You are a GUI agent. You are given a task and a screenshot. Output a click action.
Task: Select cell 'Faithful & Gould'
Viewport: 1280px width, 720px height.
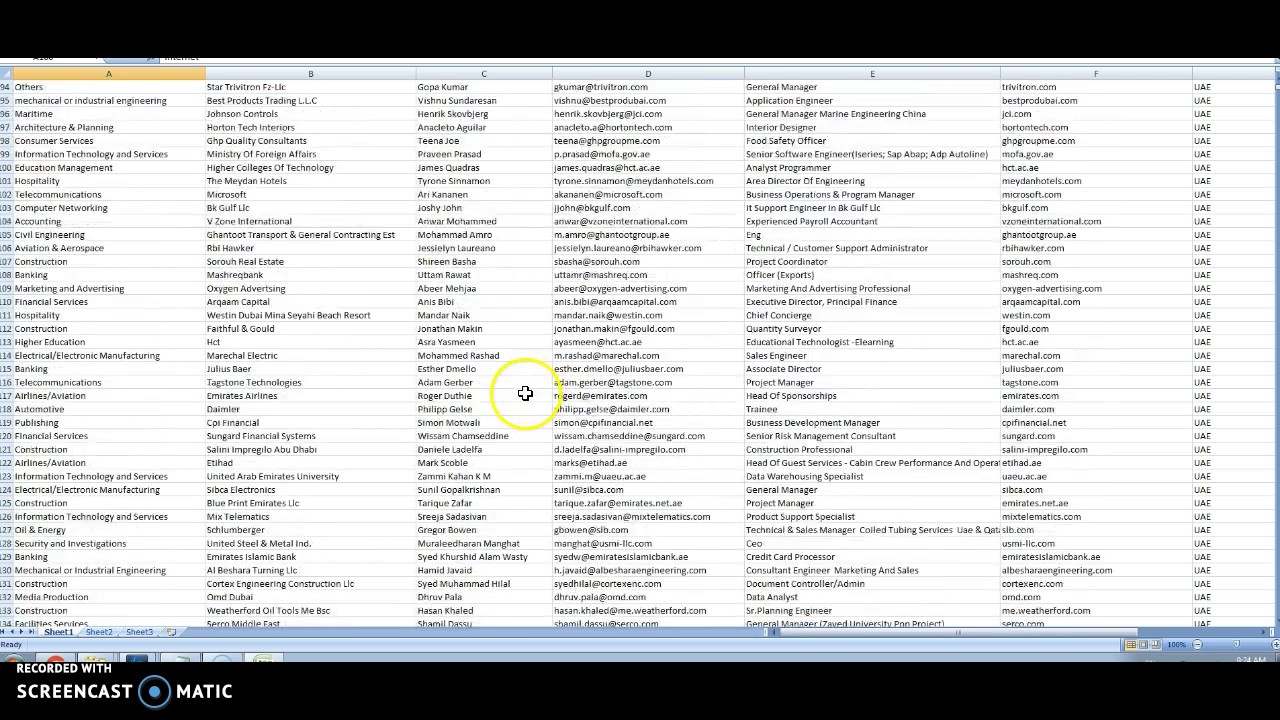(x=240, y=329)
